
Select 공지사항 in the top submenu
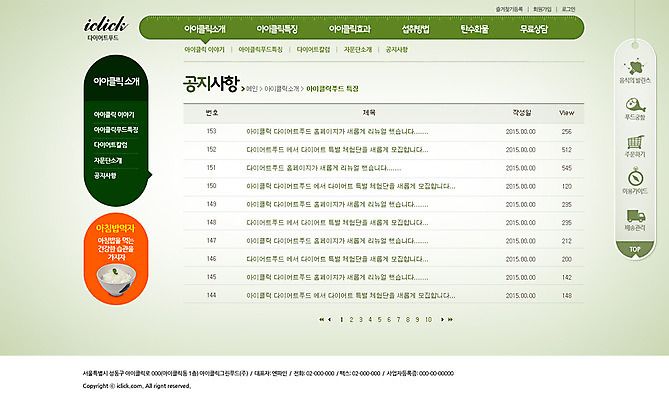(397, 49)
